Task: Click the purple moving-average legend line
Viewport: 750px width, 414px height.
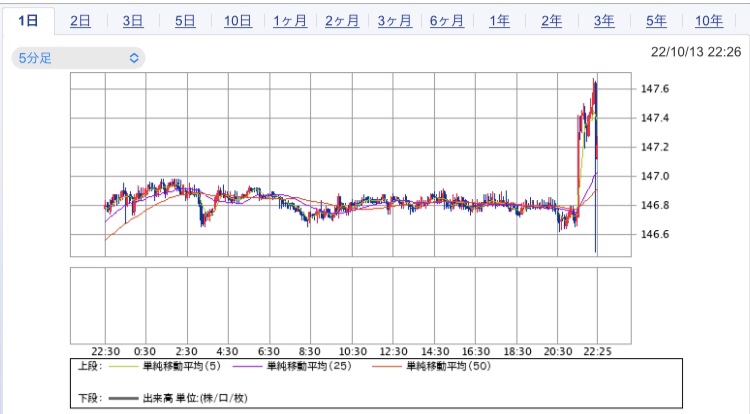Action: pyautogui.click(x=247, y=367)
